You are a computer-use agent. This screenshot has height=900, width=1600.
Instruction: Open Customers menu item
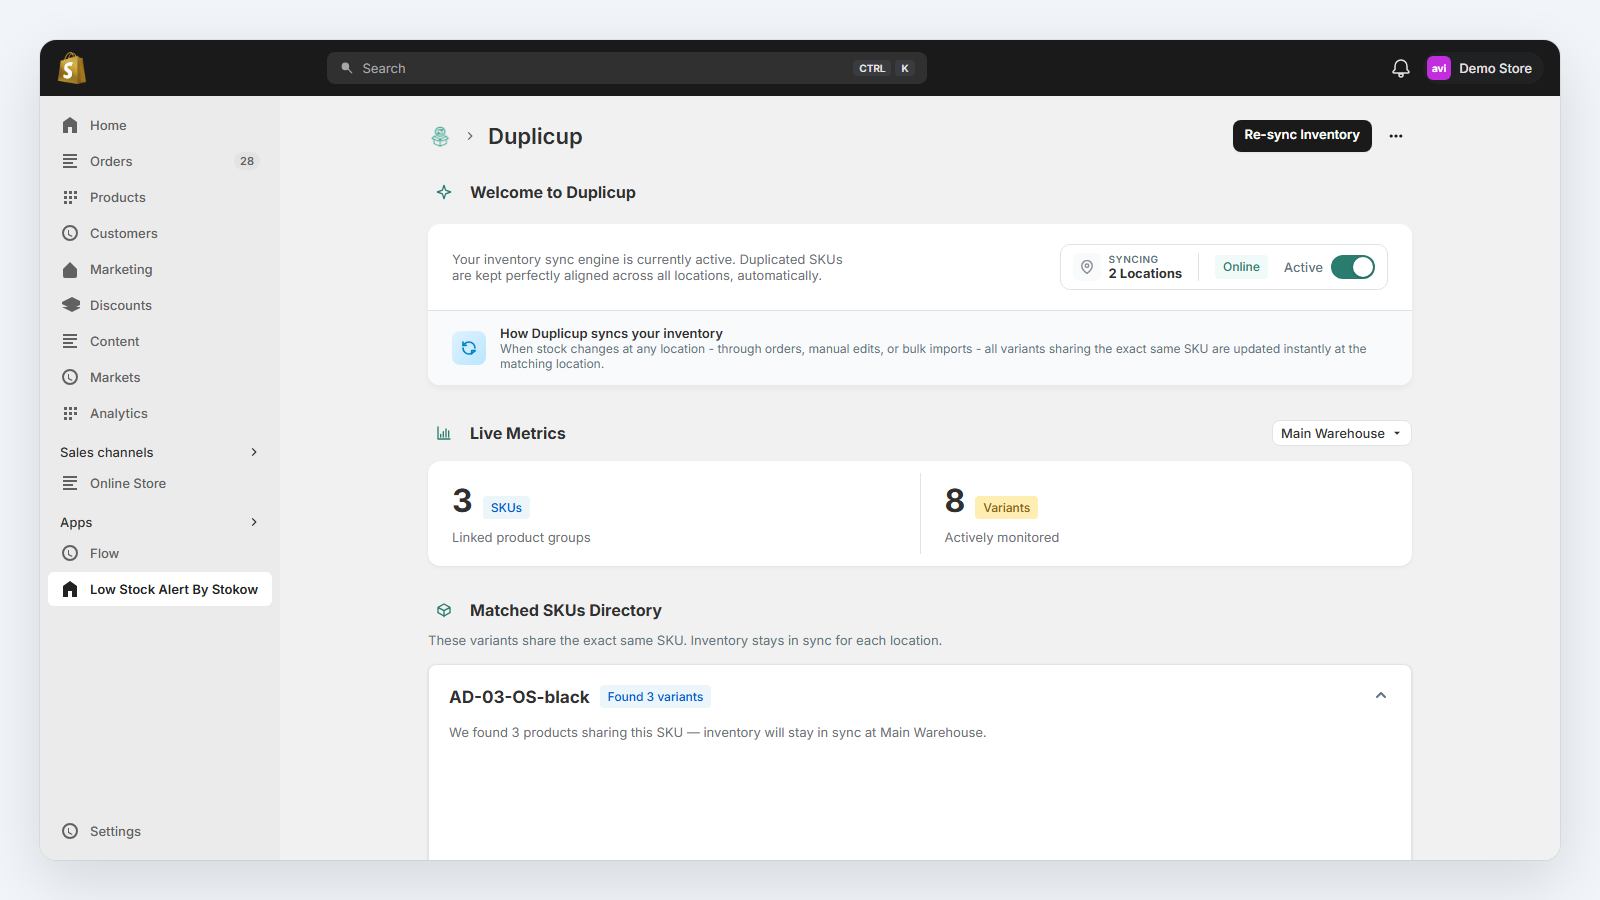tap(160, 233)
